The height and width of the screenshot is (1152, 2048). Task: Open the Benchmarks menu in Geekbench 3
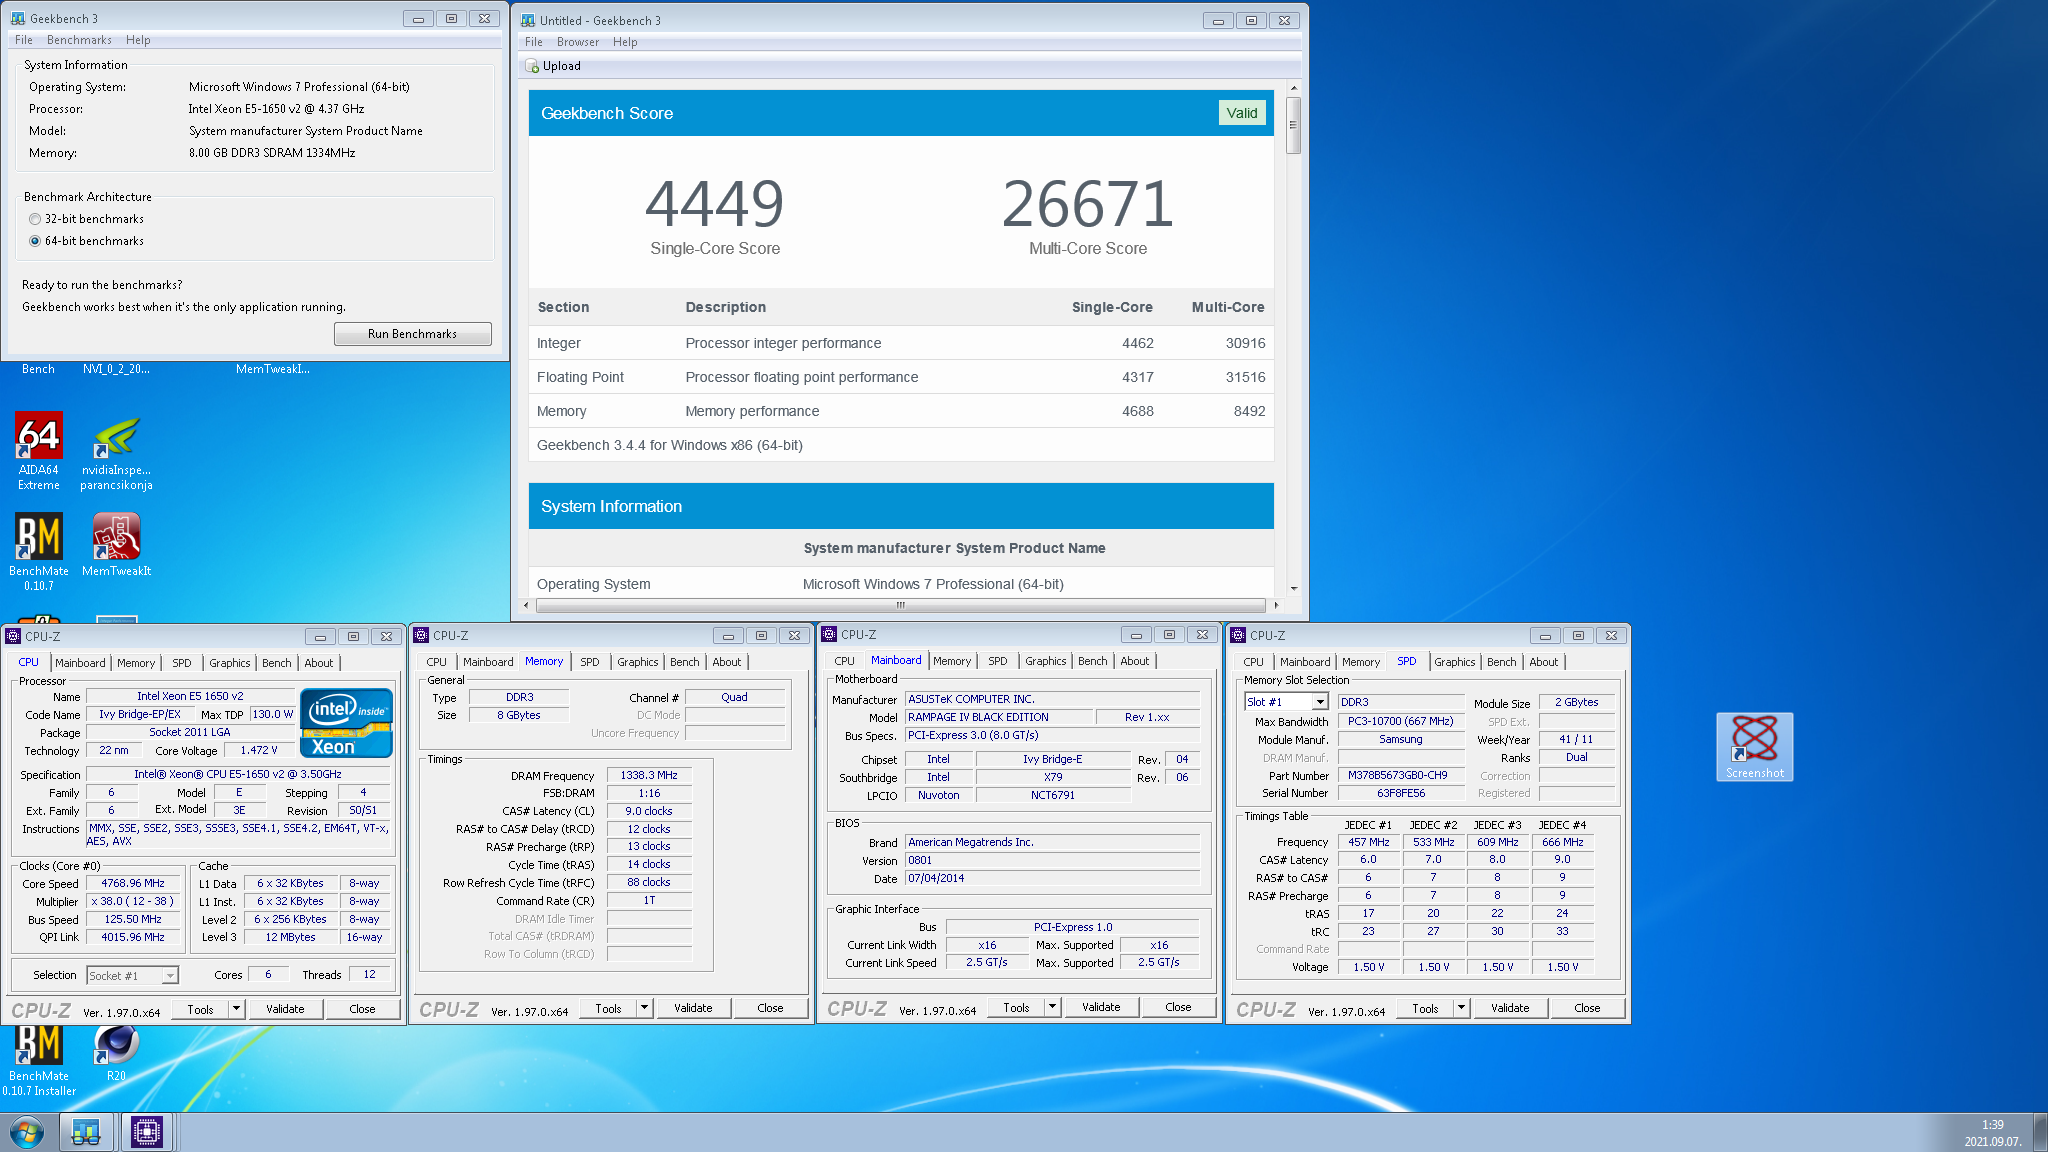coord(79,40)
